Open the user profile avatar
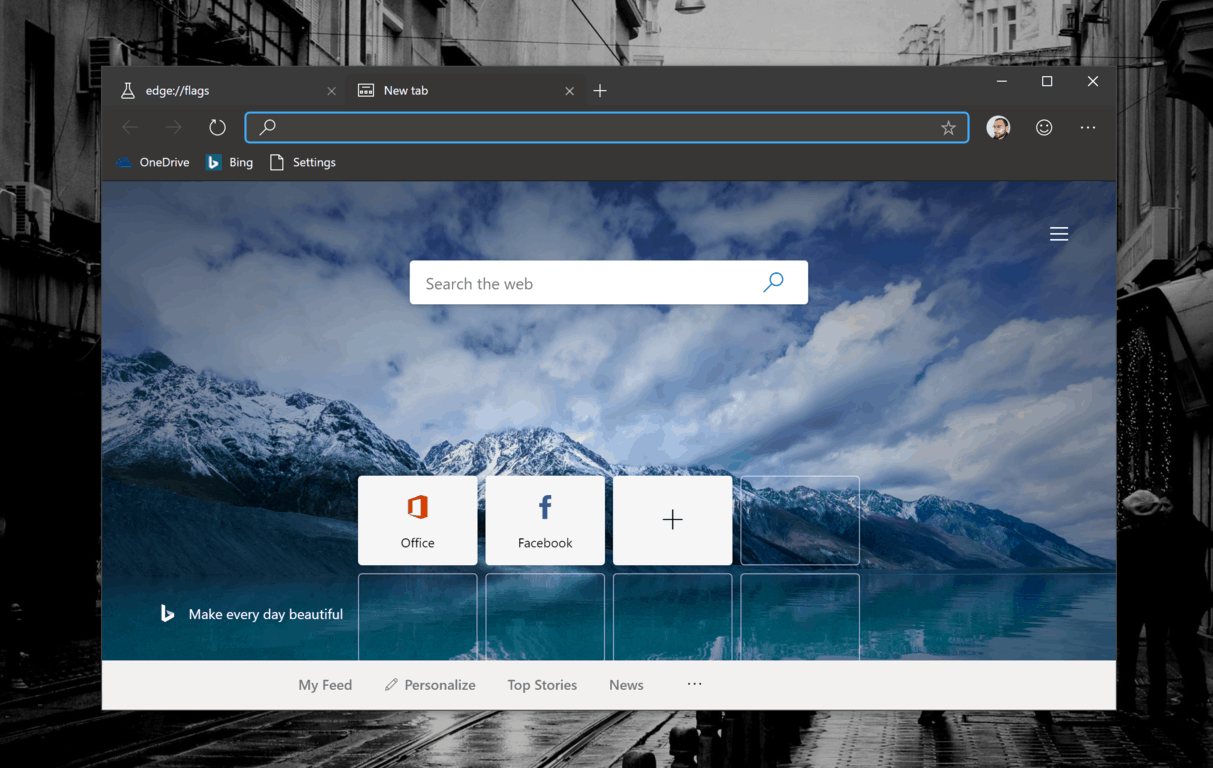Image resolution: width=1213 pixels, height=768 pixels. click(x=997, y=127)
